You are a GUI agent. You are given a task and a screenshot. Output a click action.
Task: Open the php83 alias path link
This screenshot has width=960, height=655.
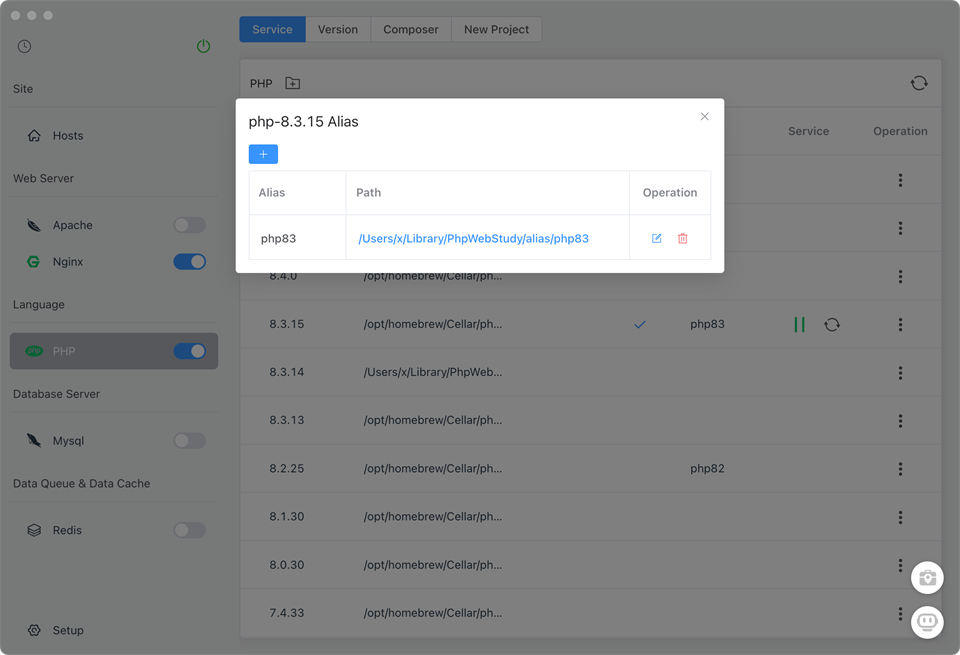(x=473, y=239)
